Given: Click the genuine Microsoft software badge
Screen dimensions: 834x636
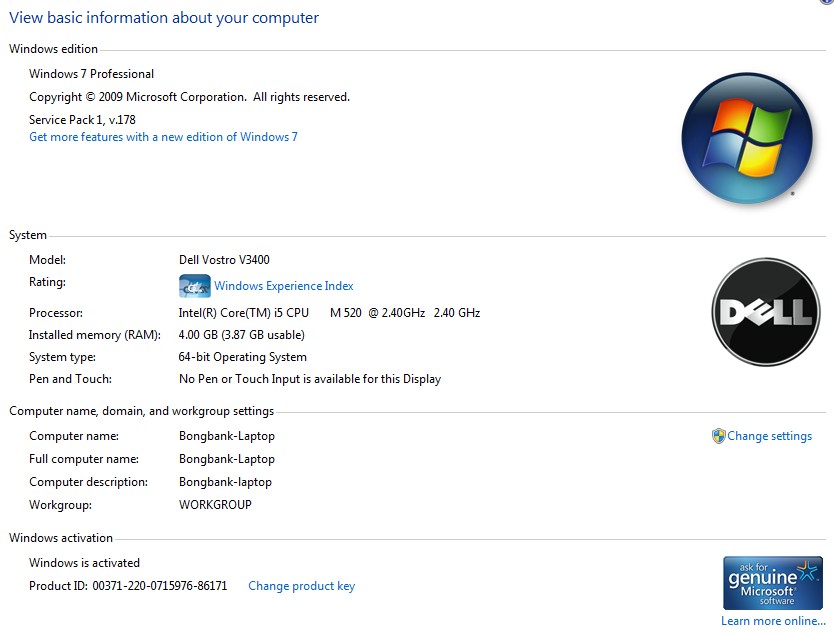Looking at the screenshot, I should [x=773, y=582].
